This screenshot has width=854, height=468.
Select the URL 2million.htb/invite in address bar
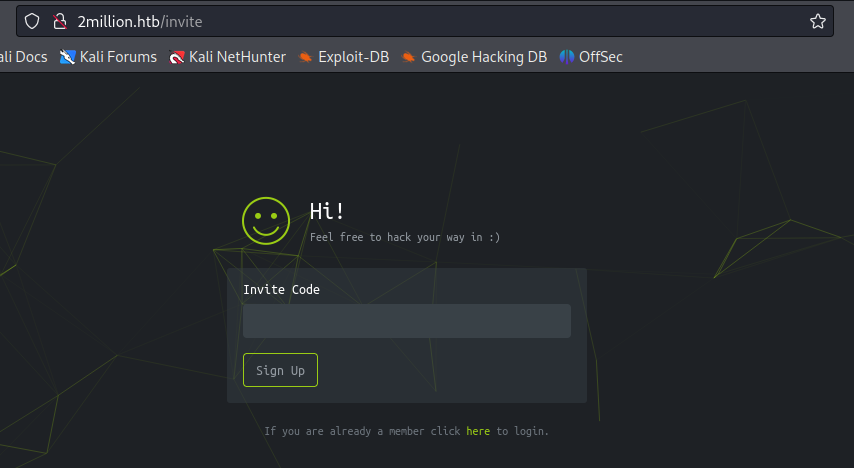point(139,22)
